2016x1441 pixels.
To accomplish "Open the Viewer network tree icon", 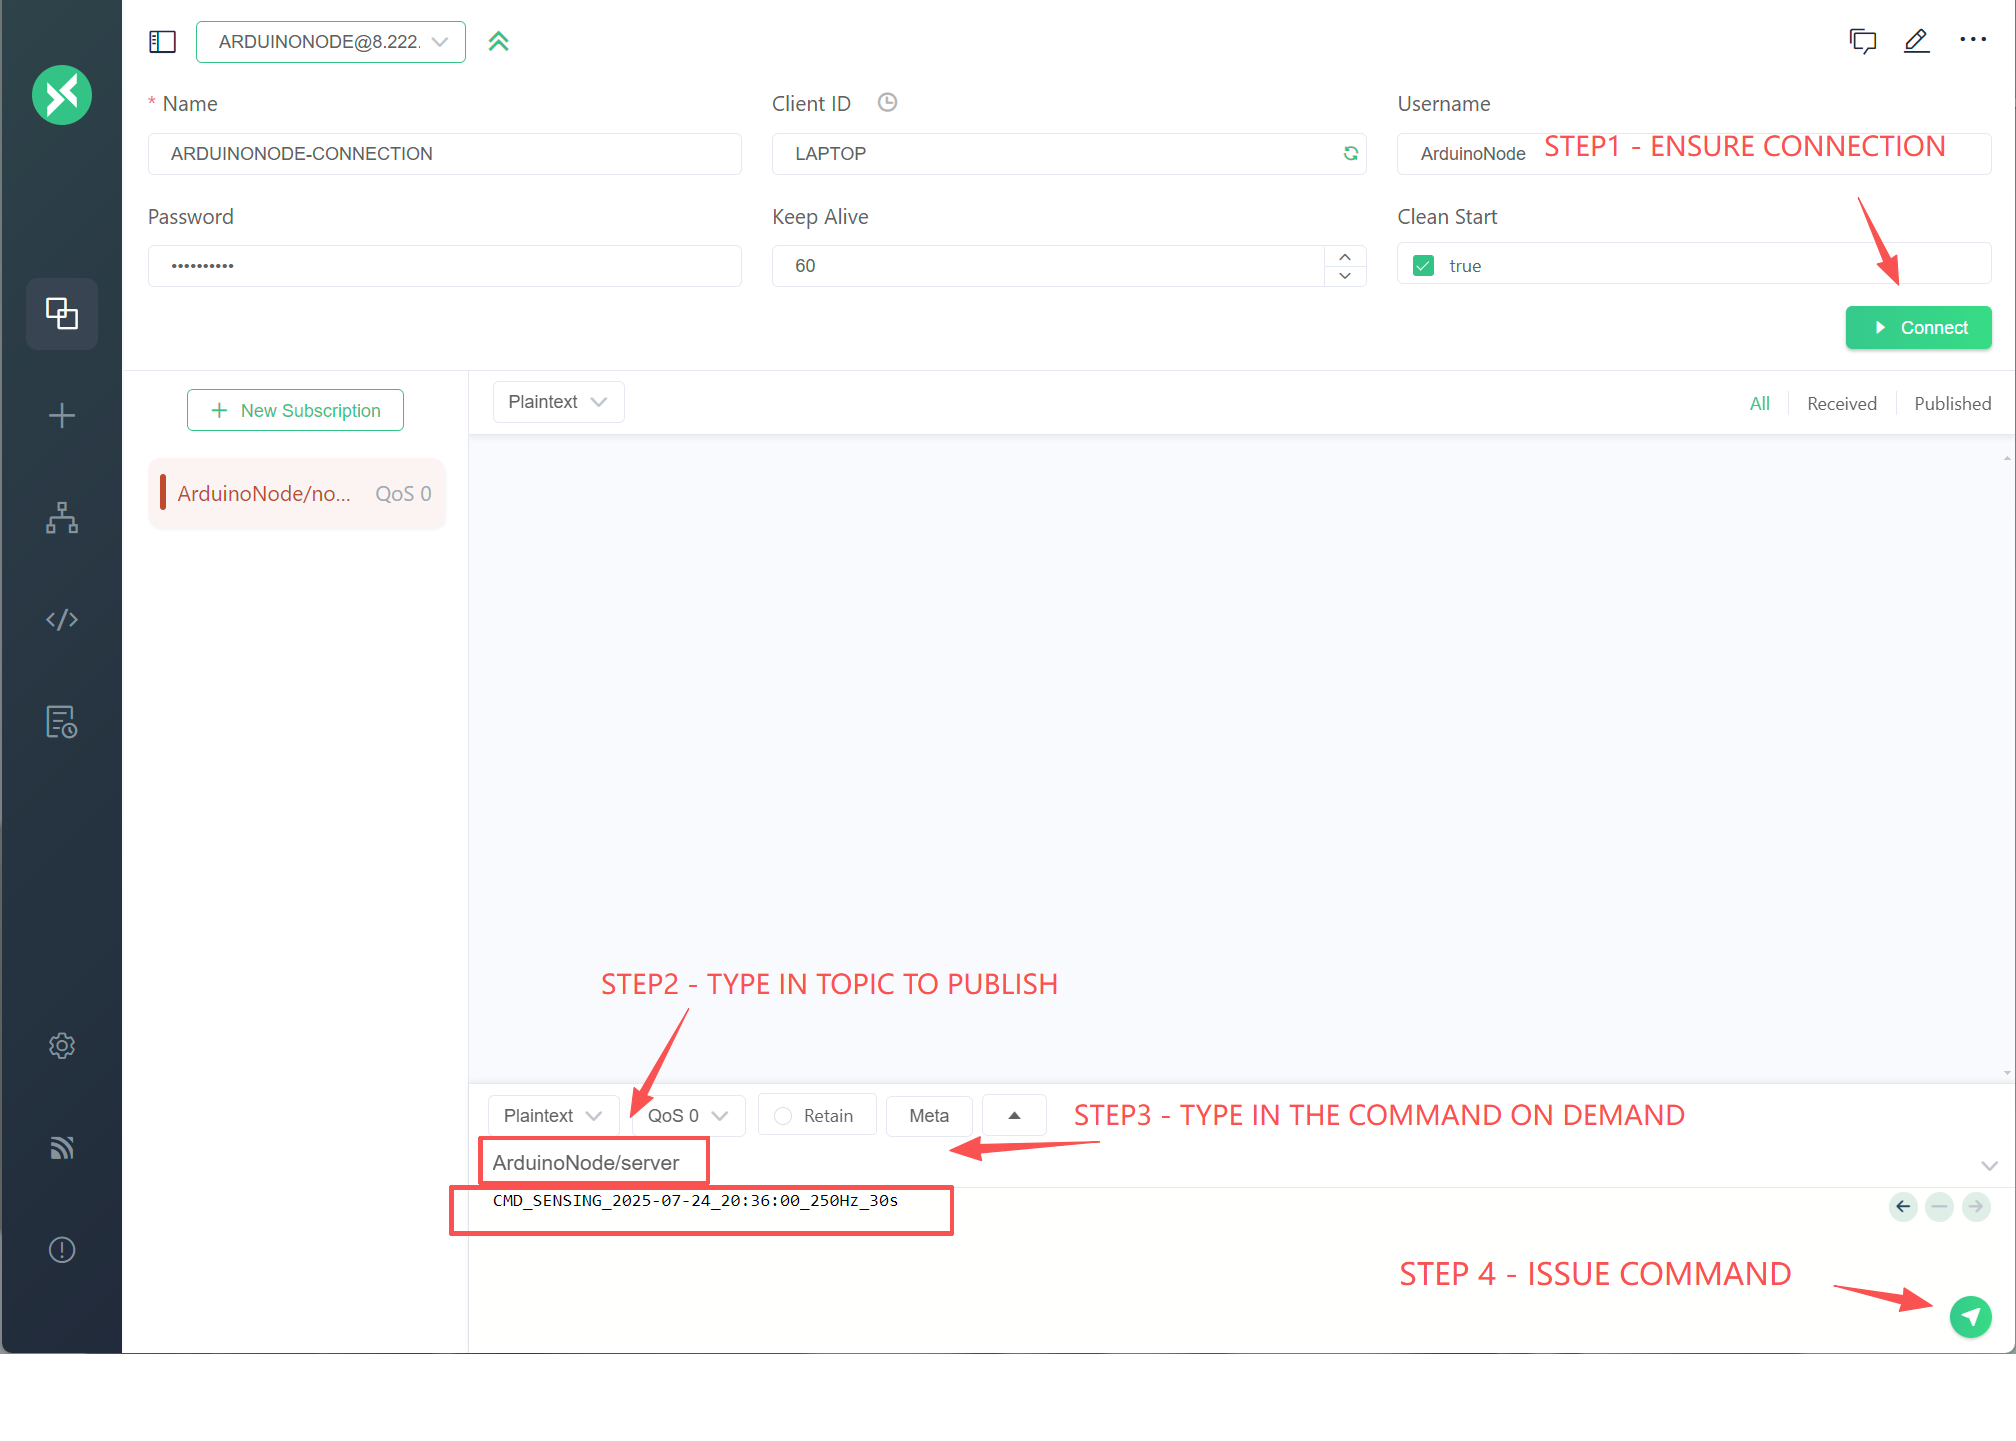I will (62, 518).
